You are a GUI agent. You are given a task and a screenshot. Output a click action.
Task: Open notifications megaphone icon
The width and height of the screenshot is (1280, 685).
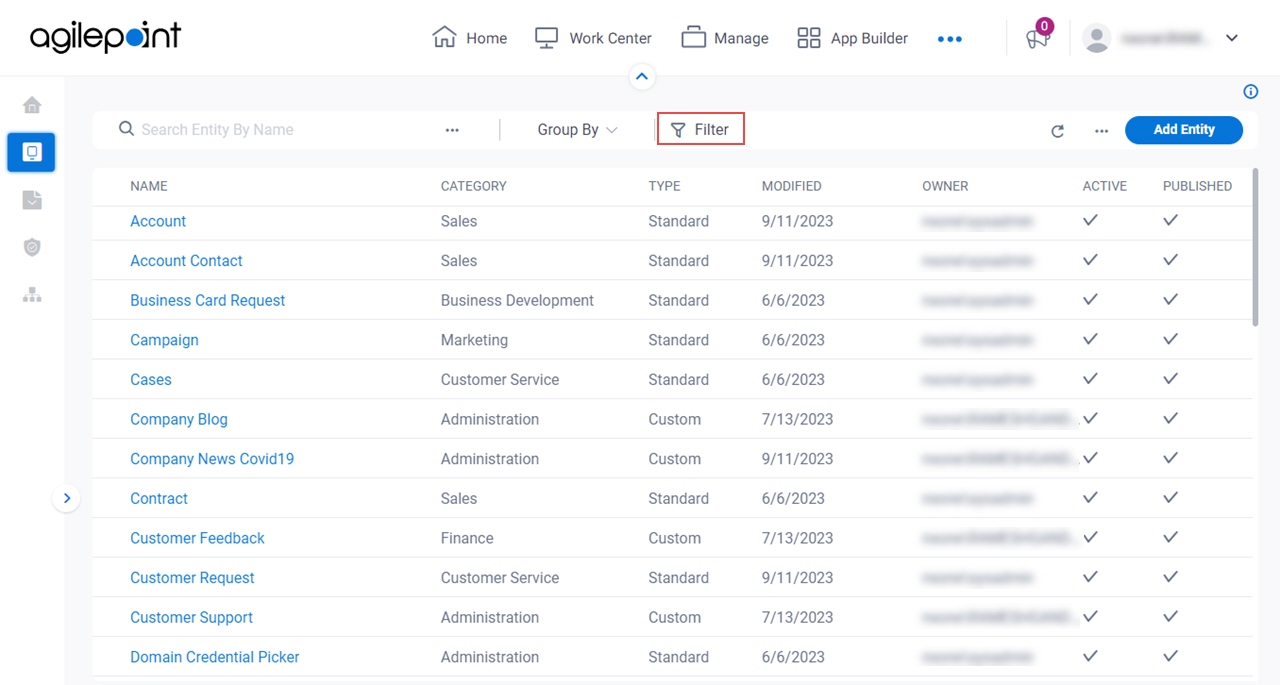[1038, 38]
